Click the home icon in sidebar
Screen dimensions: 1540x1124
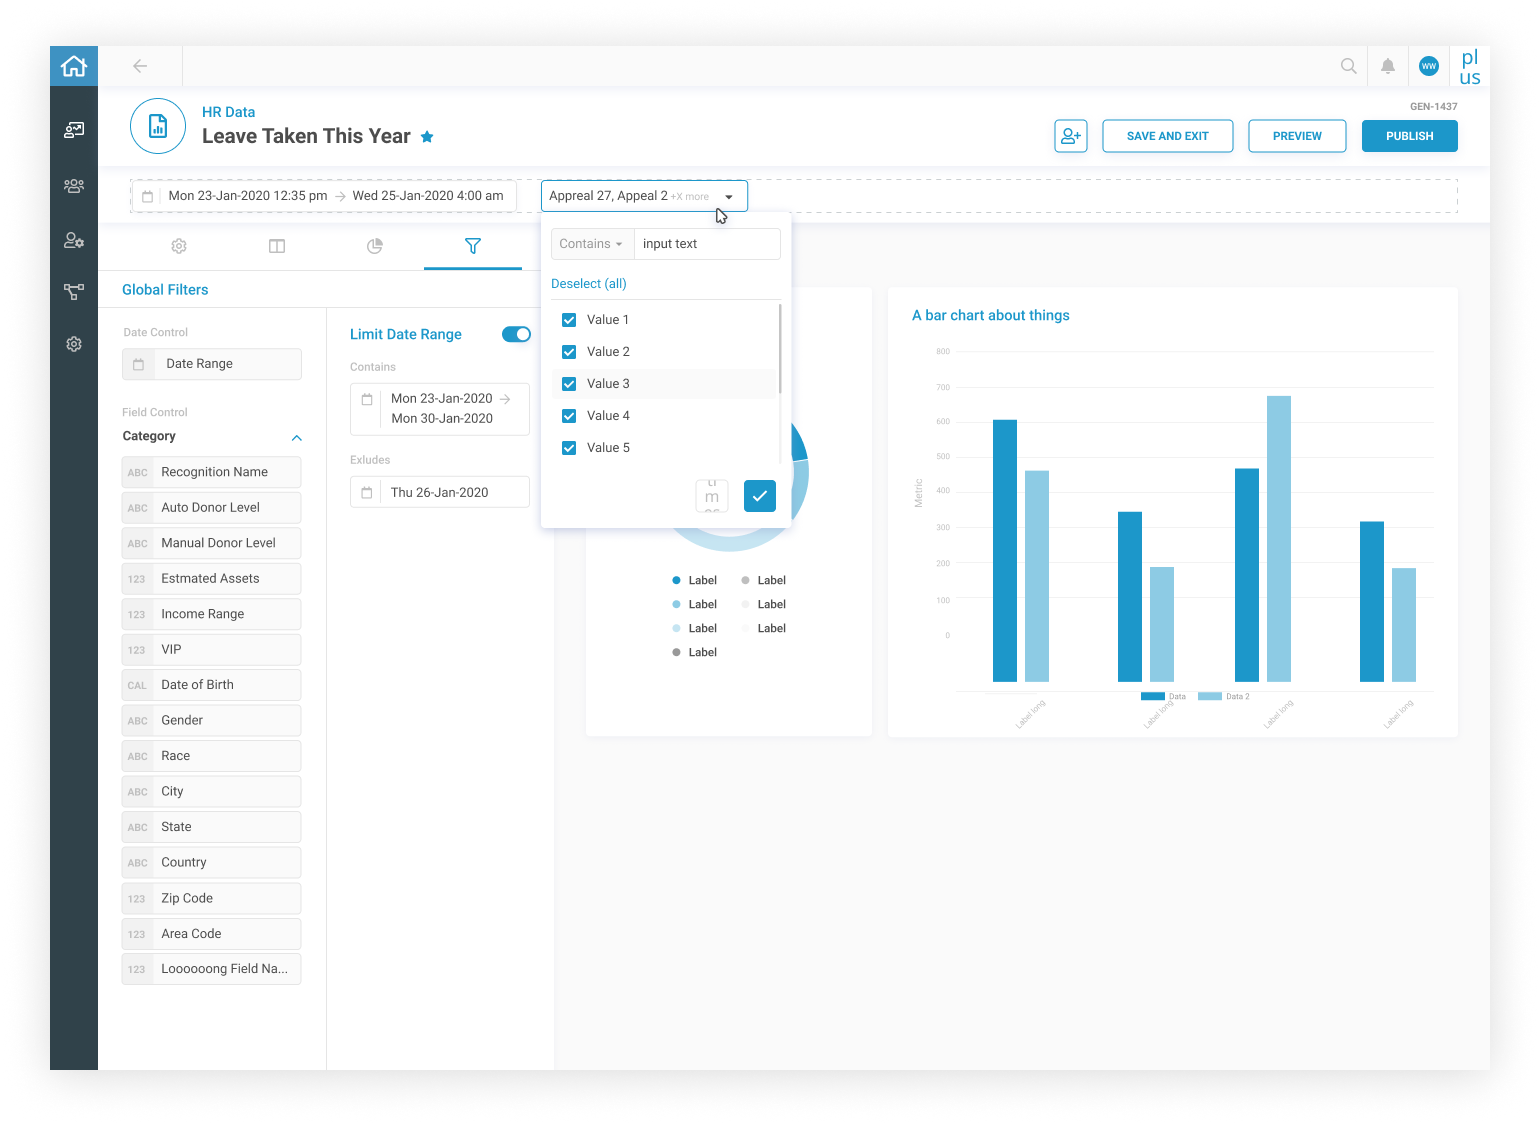click(74, 66)
